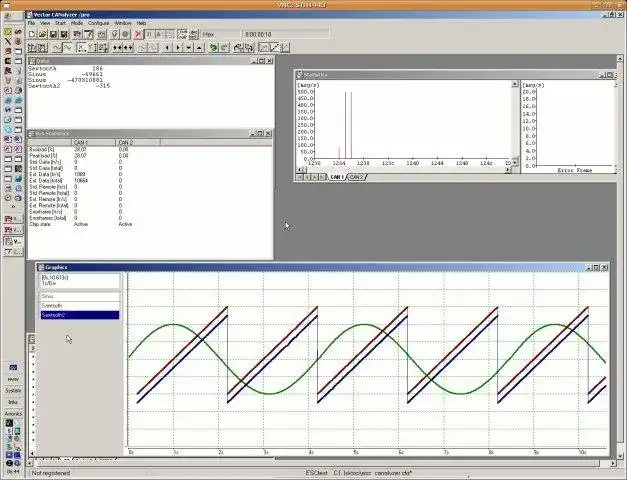Click the down arrow icon in graphics toolbar
Screen dimensions: 627x480
pos(189,48)
